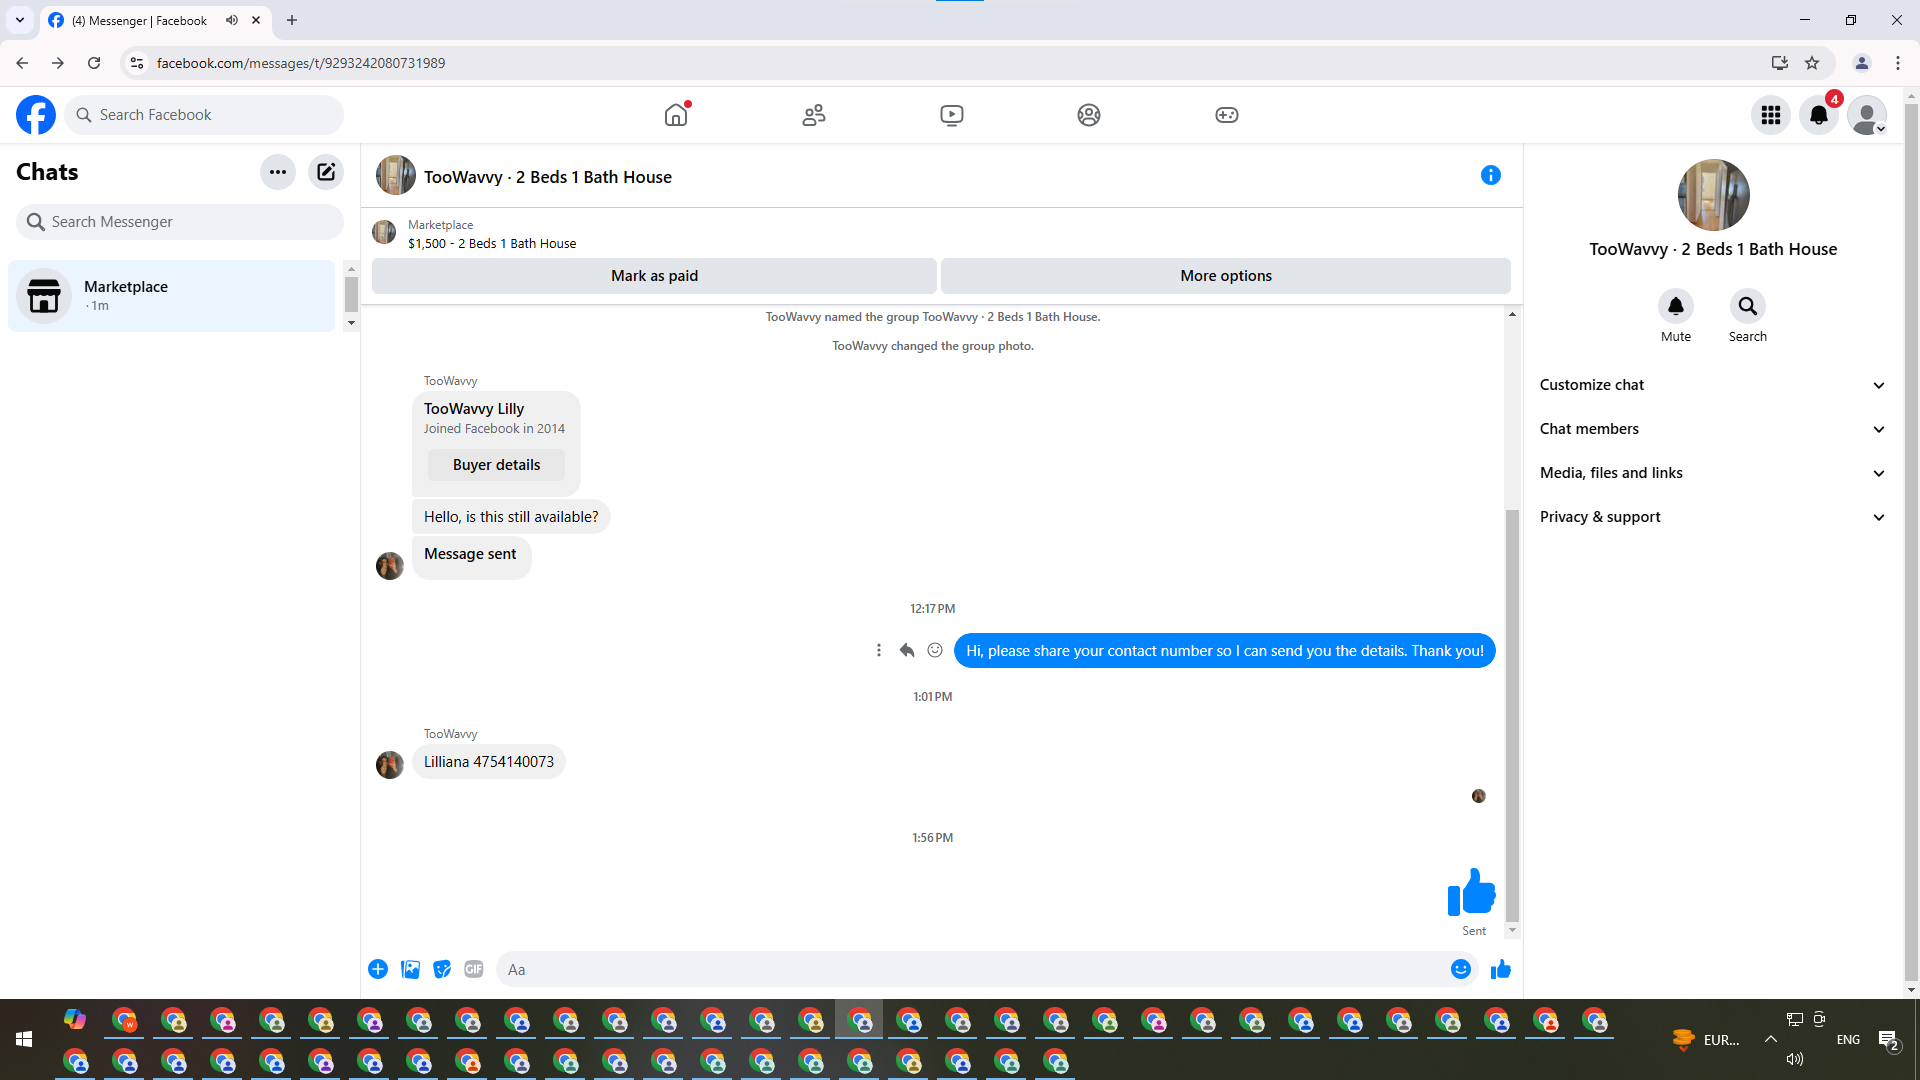The width and height of the screenshot is (1920, 1080).
Task: Send a thumbs up like
Action: coord(1500,969)
